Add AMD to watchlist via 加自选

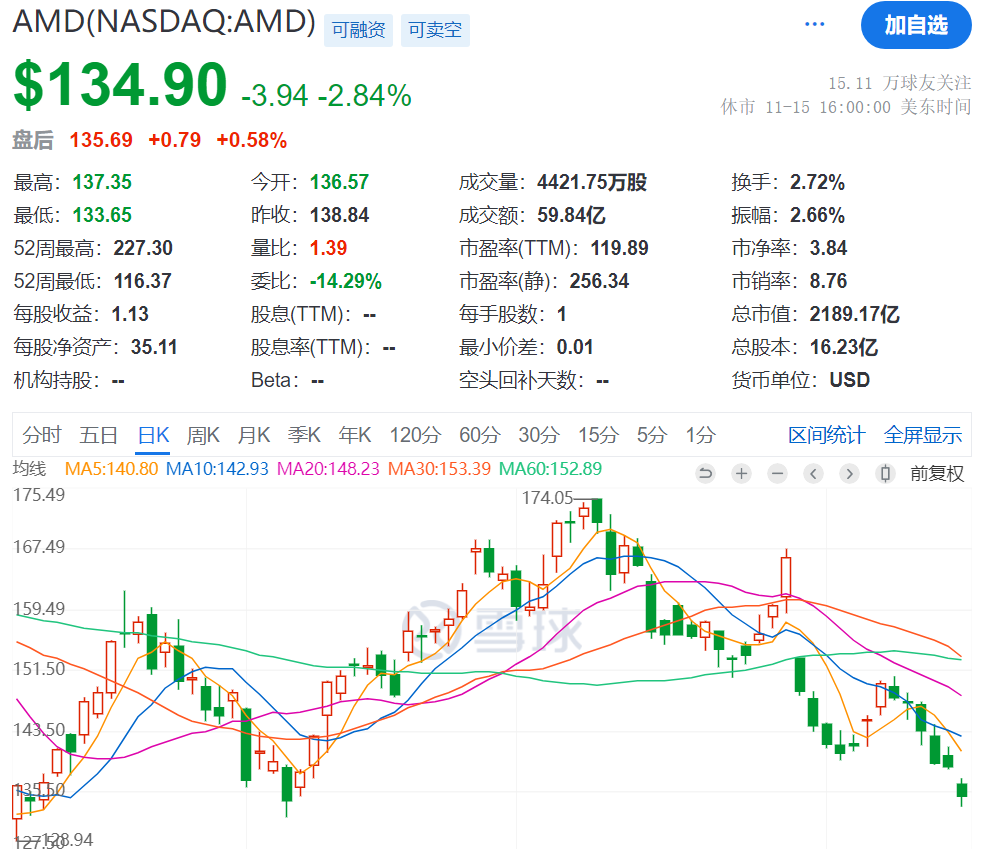tap(915, 25)
